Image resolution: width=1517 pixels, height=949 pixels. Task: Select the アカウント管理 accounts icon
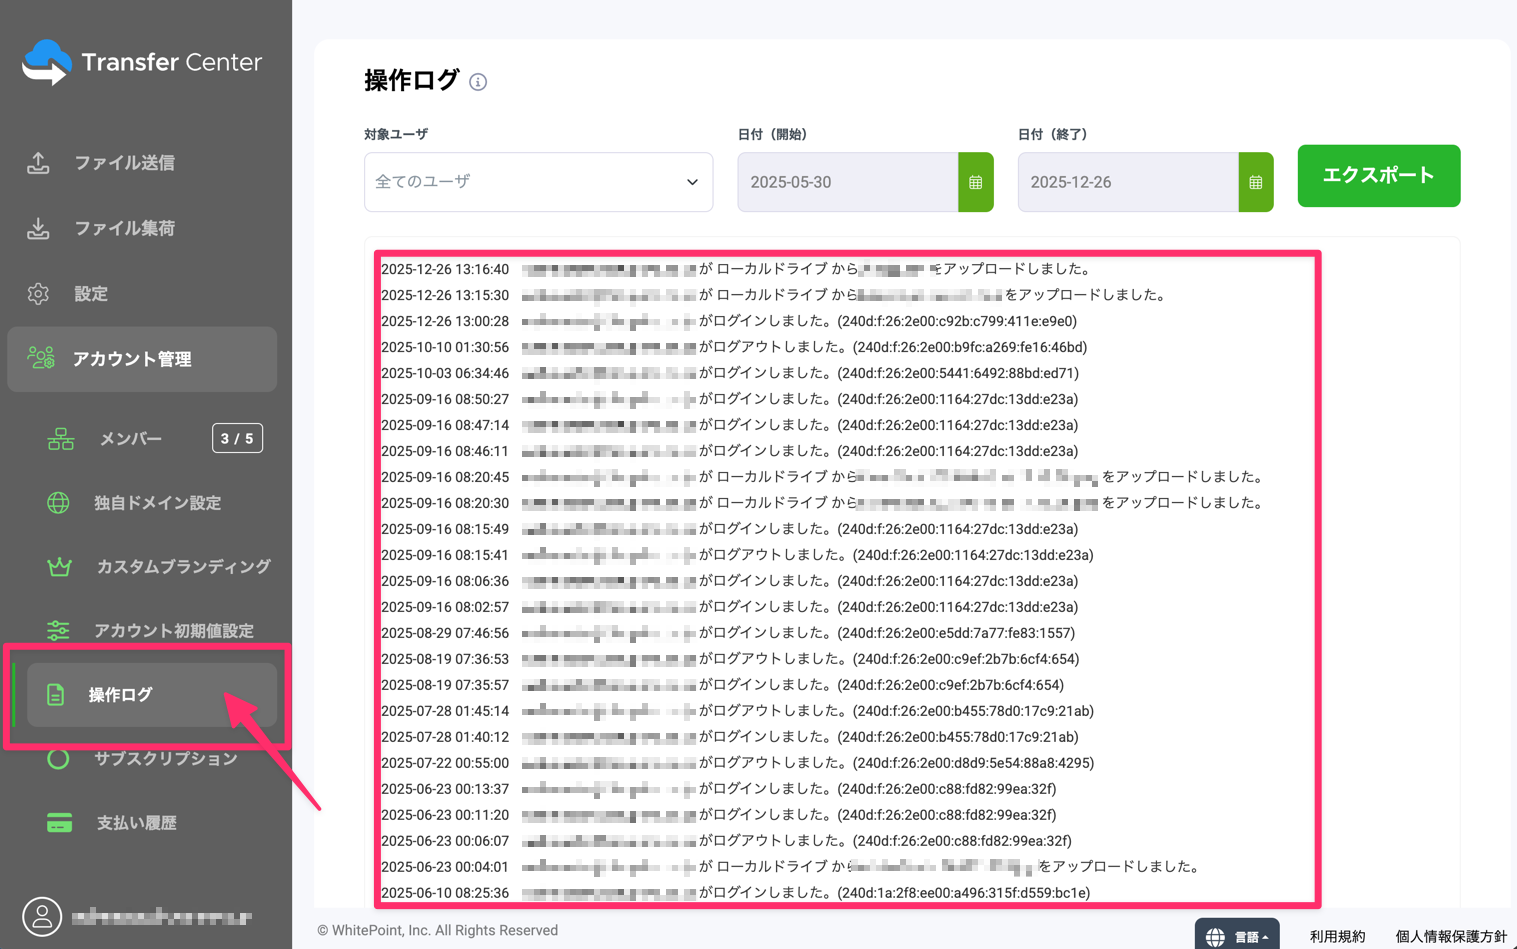tap(40, 358)
